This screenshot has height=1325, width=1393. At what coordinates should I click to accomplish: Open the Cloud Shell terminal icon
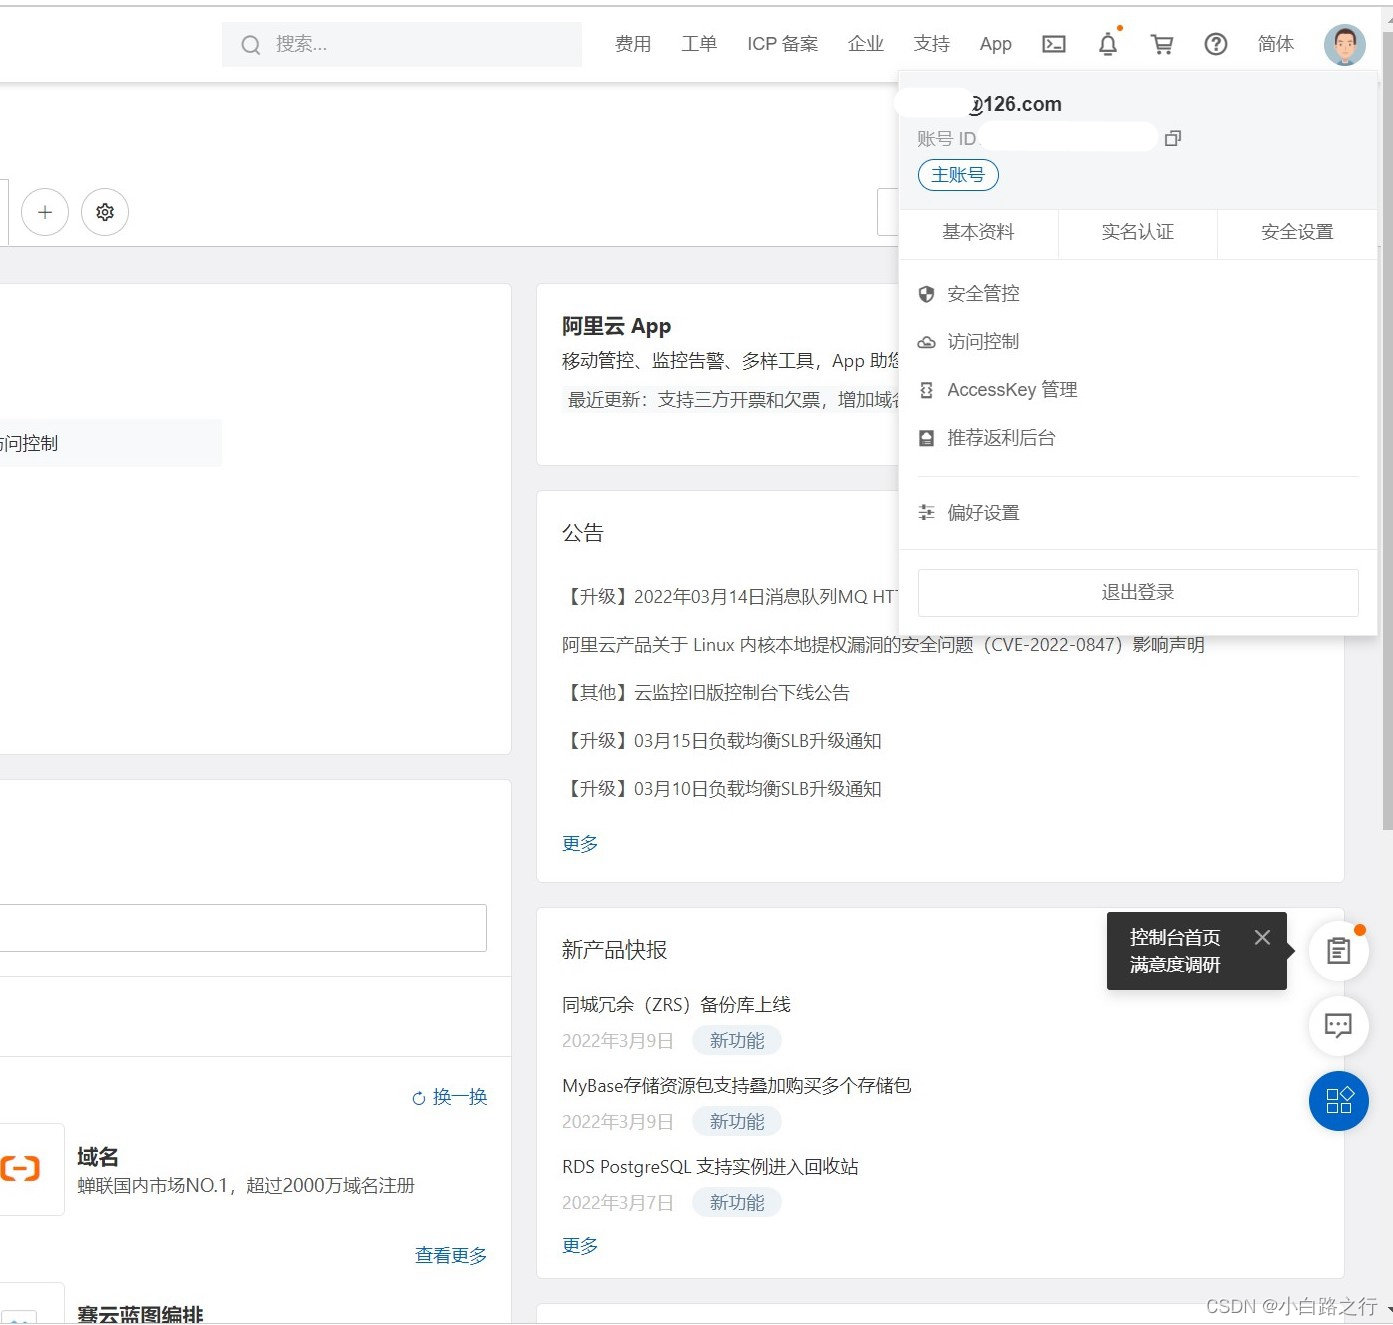(x=1053, y=44)
